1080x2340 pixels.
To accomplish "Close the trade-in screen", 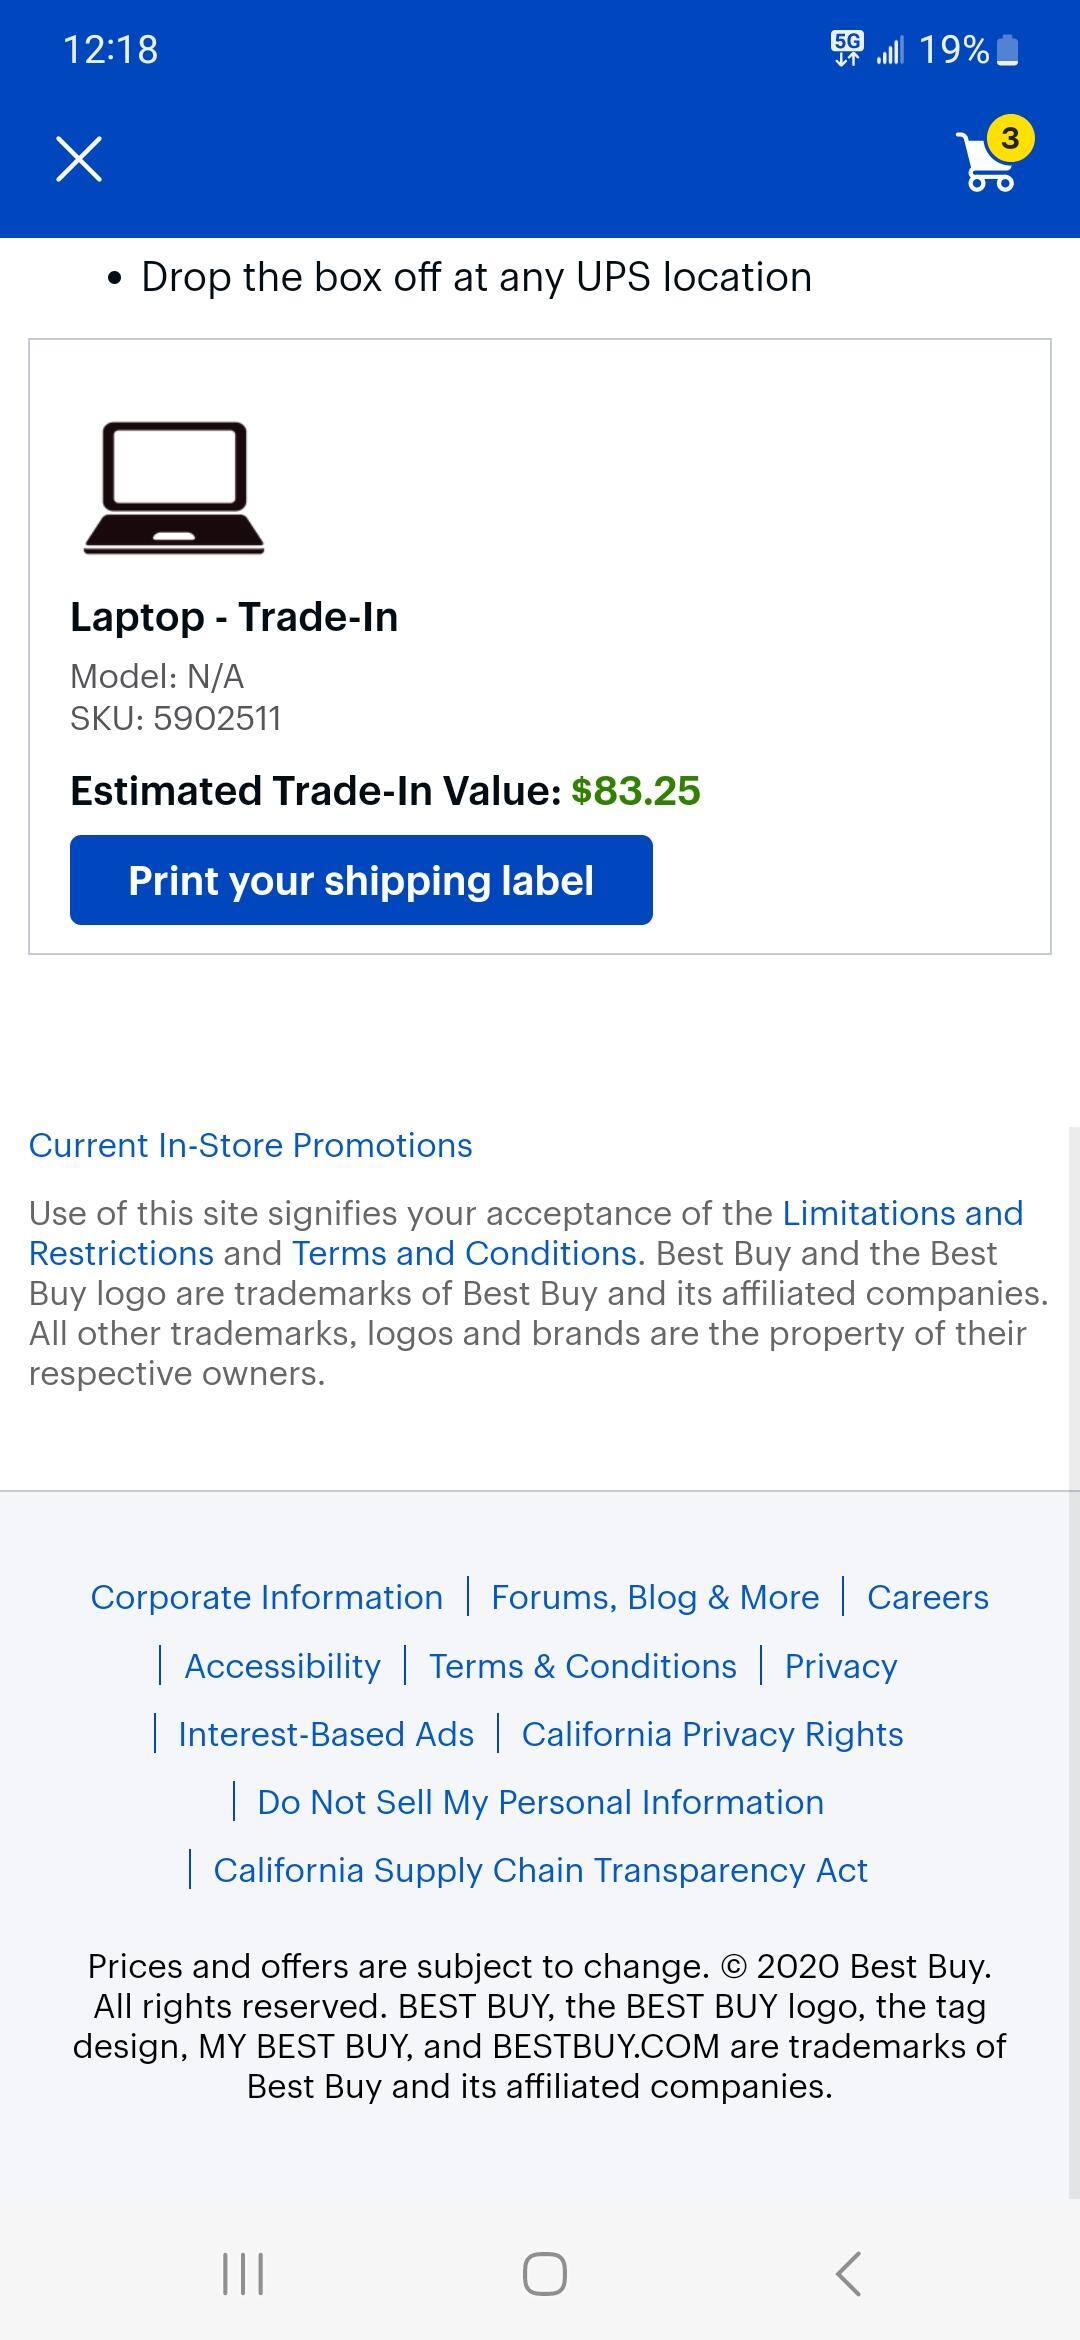I will coord(80,157).
